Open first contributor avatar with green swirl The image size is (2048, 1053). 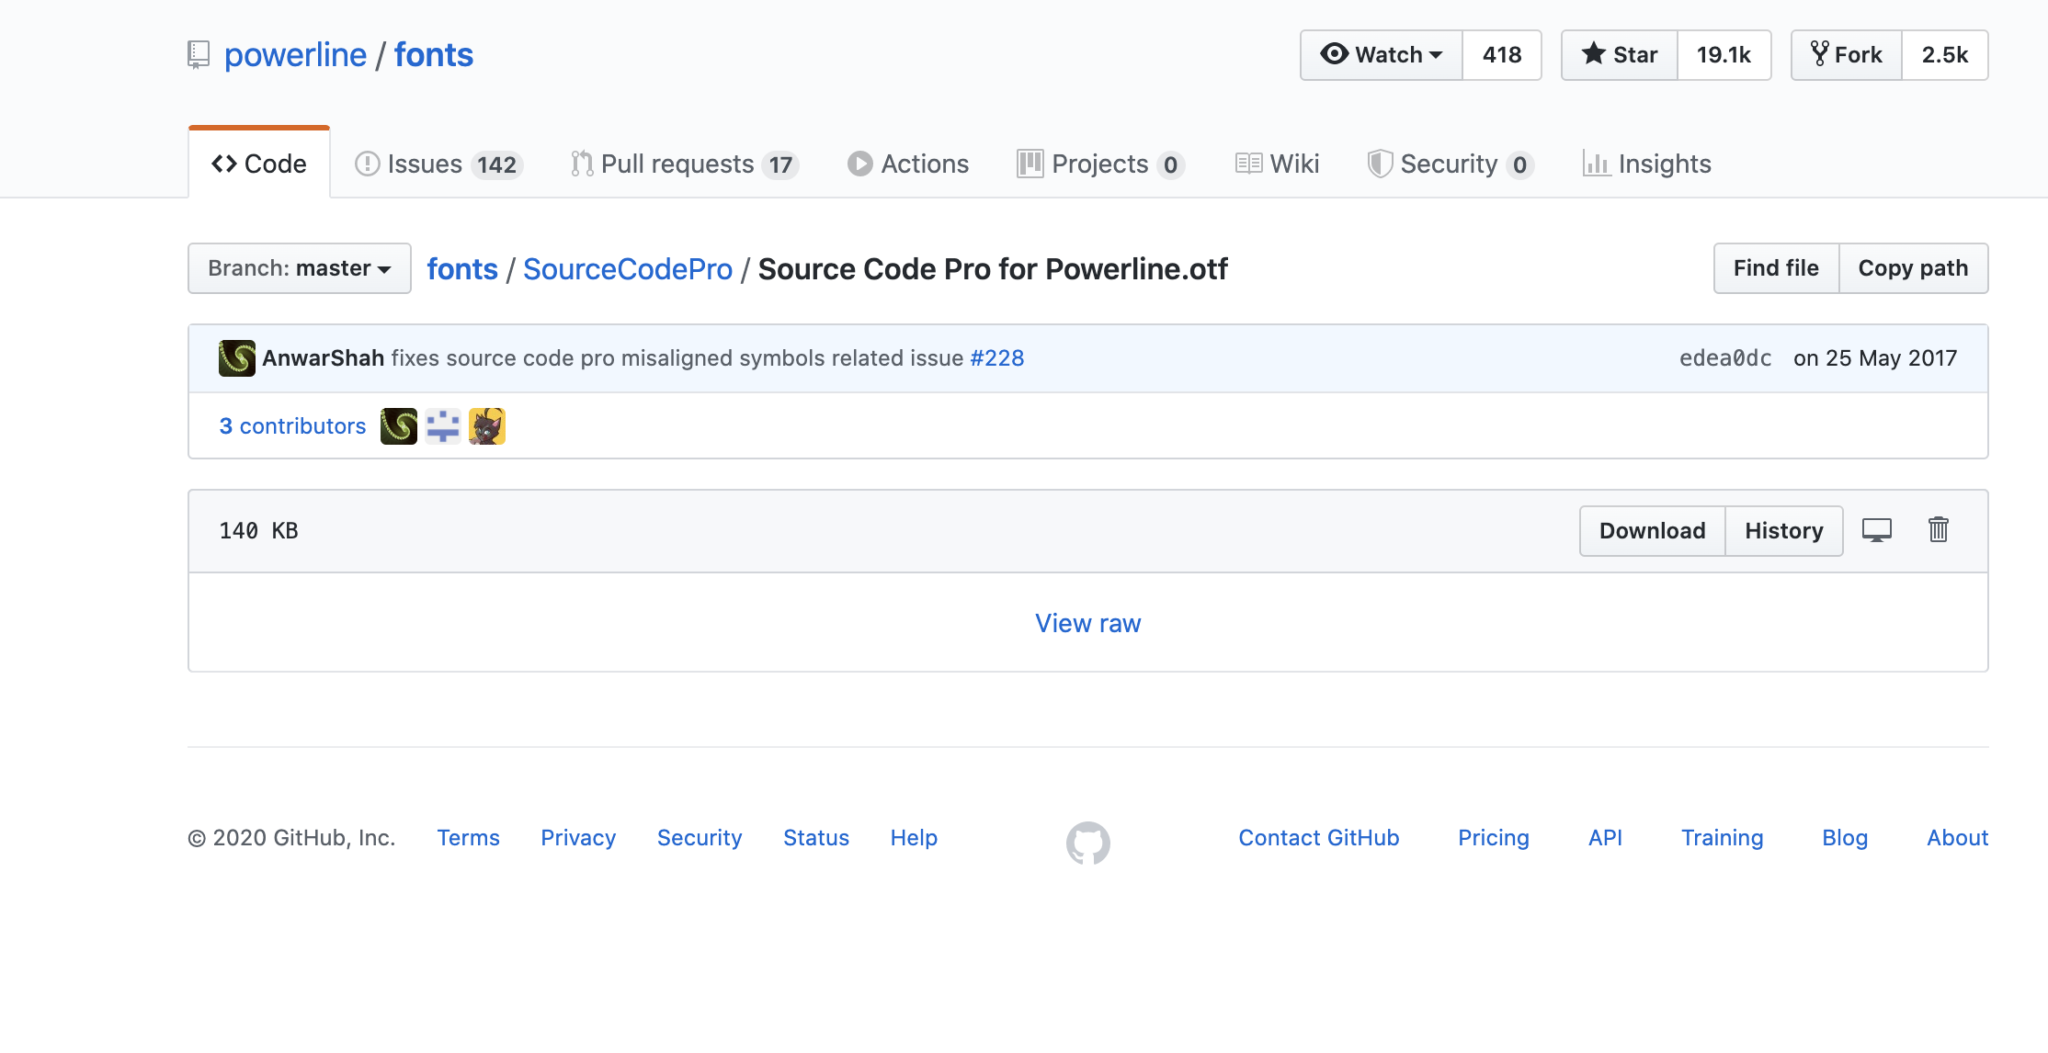pyautogui.click(x=399, y=426)
